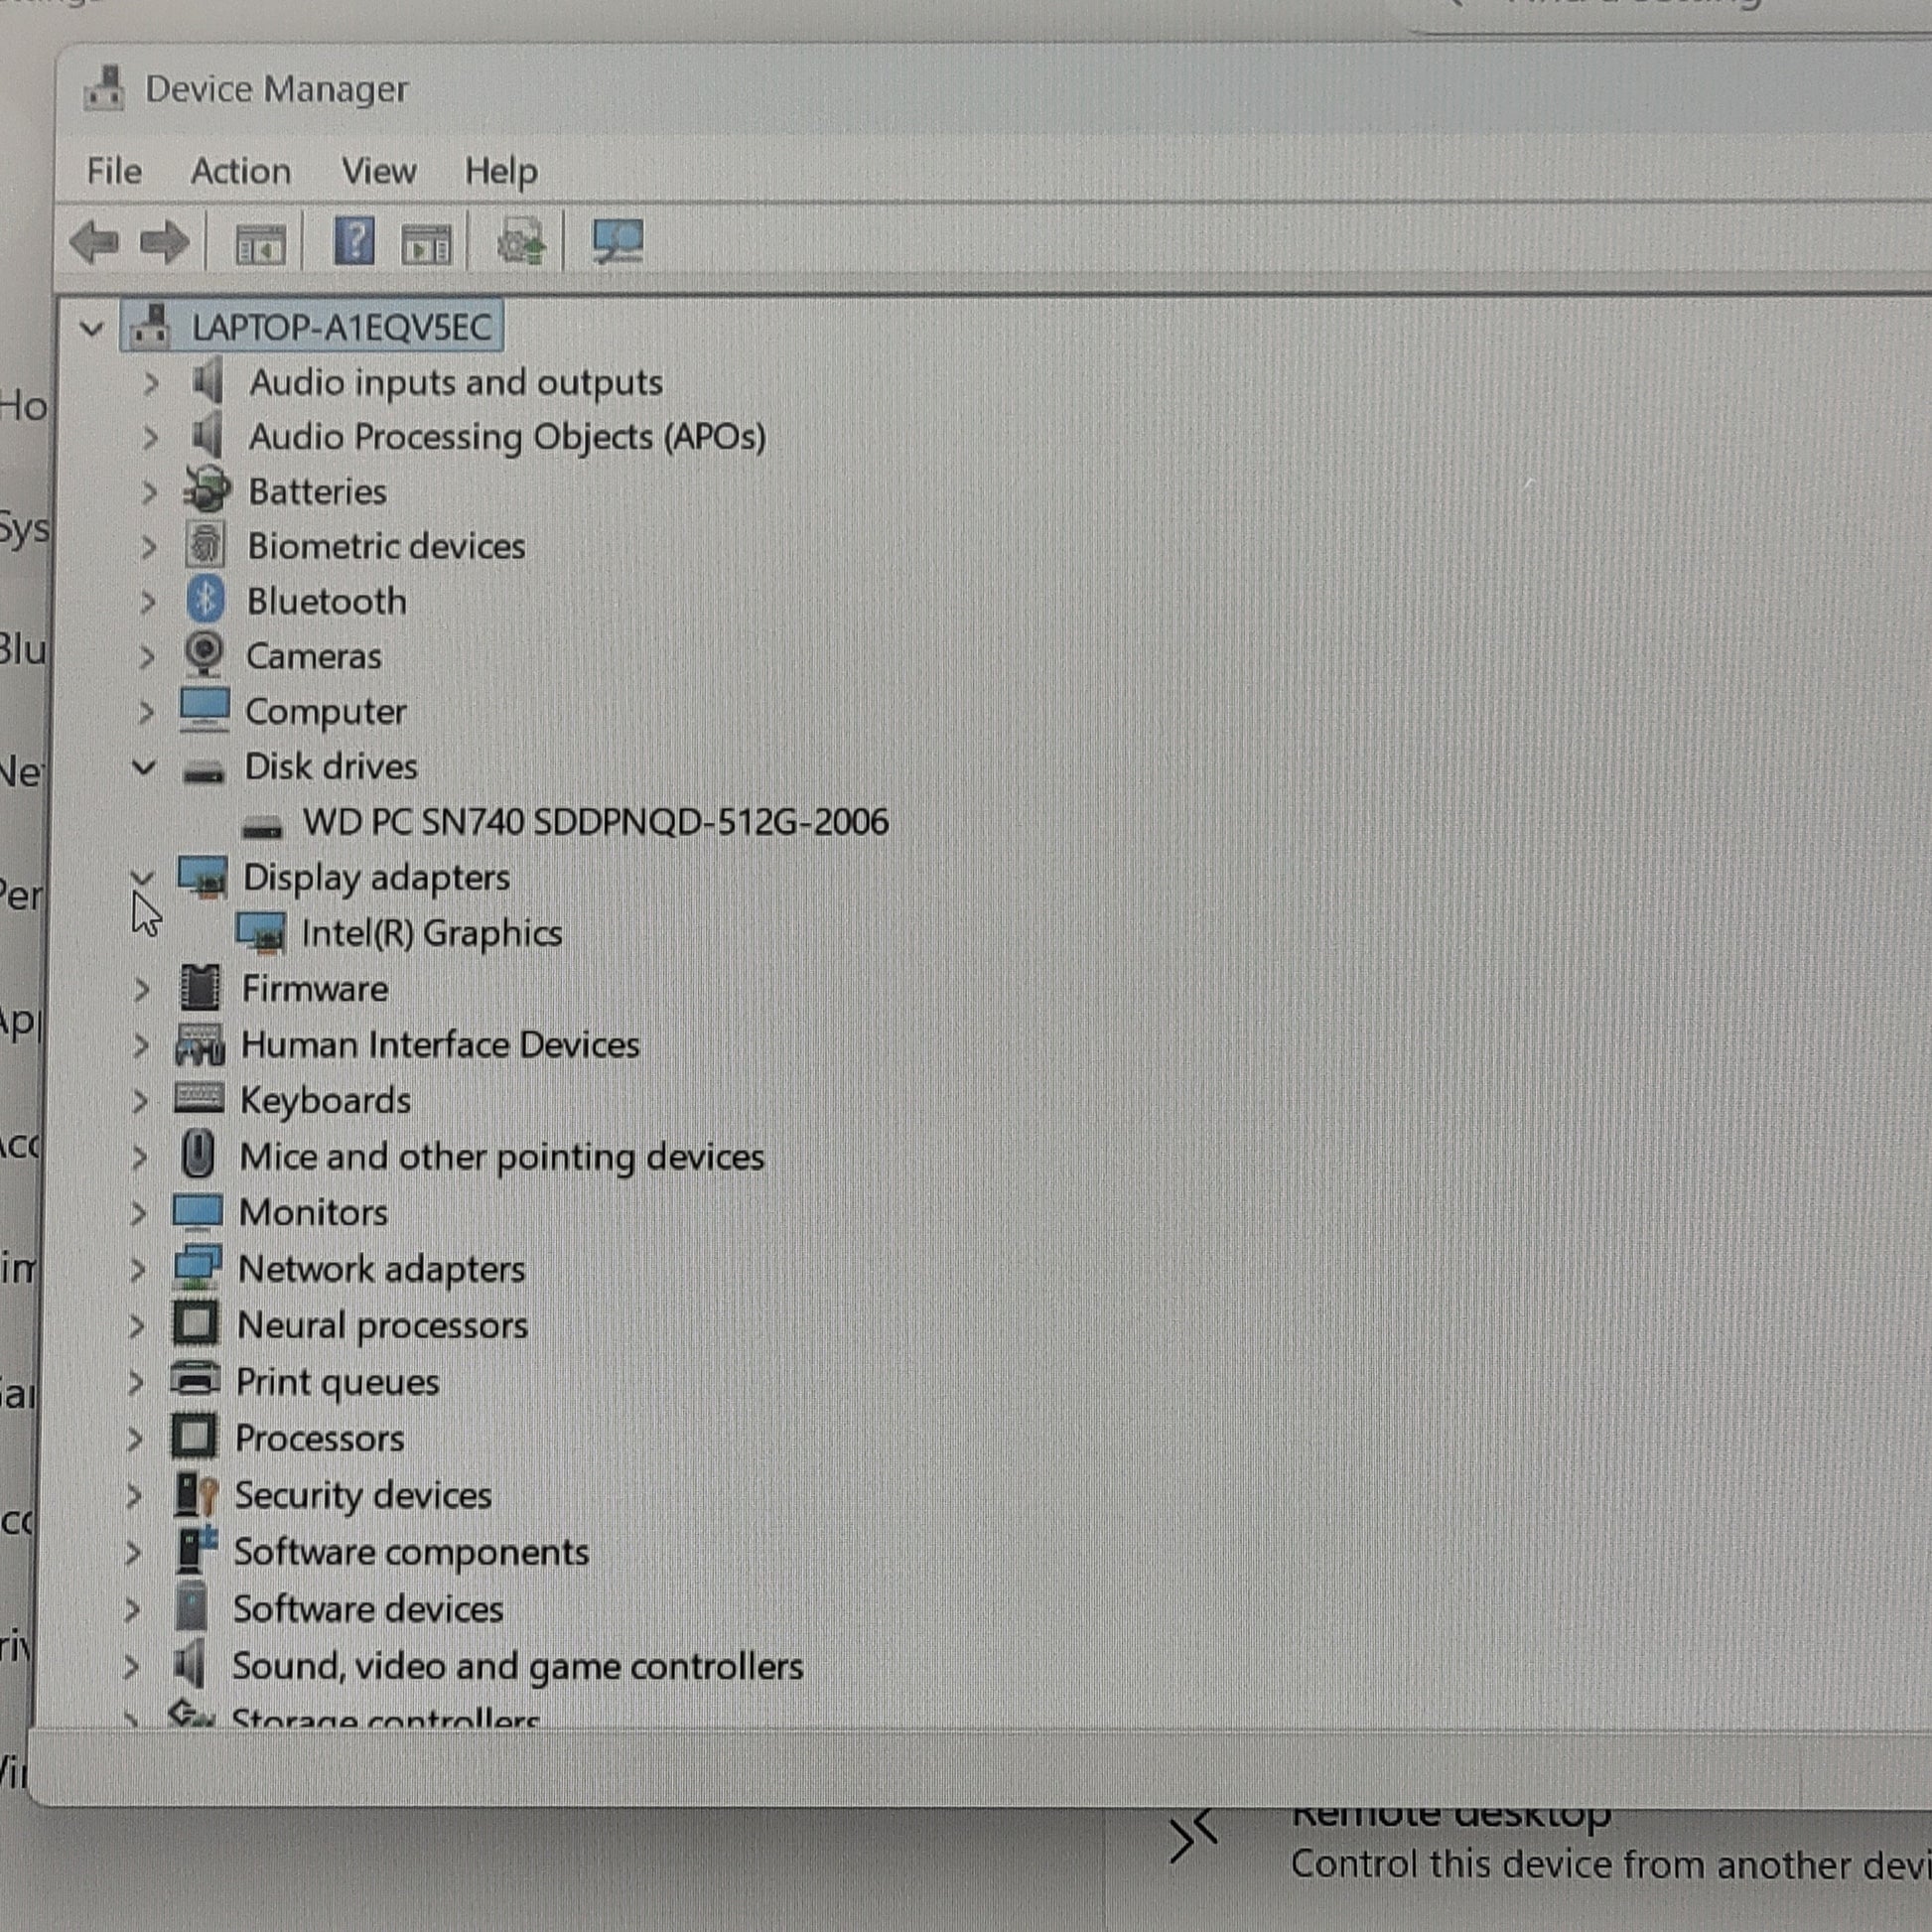
Task: Open the Help question-mark toolbar icon
Action: [x=354, y=241]
